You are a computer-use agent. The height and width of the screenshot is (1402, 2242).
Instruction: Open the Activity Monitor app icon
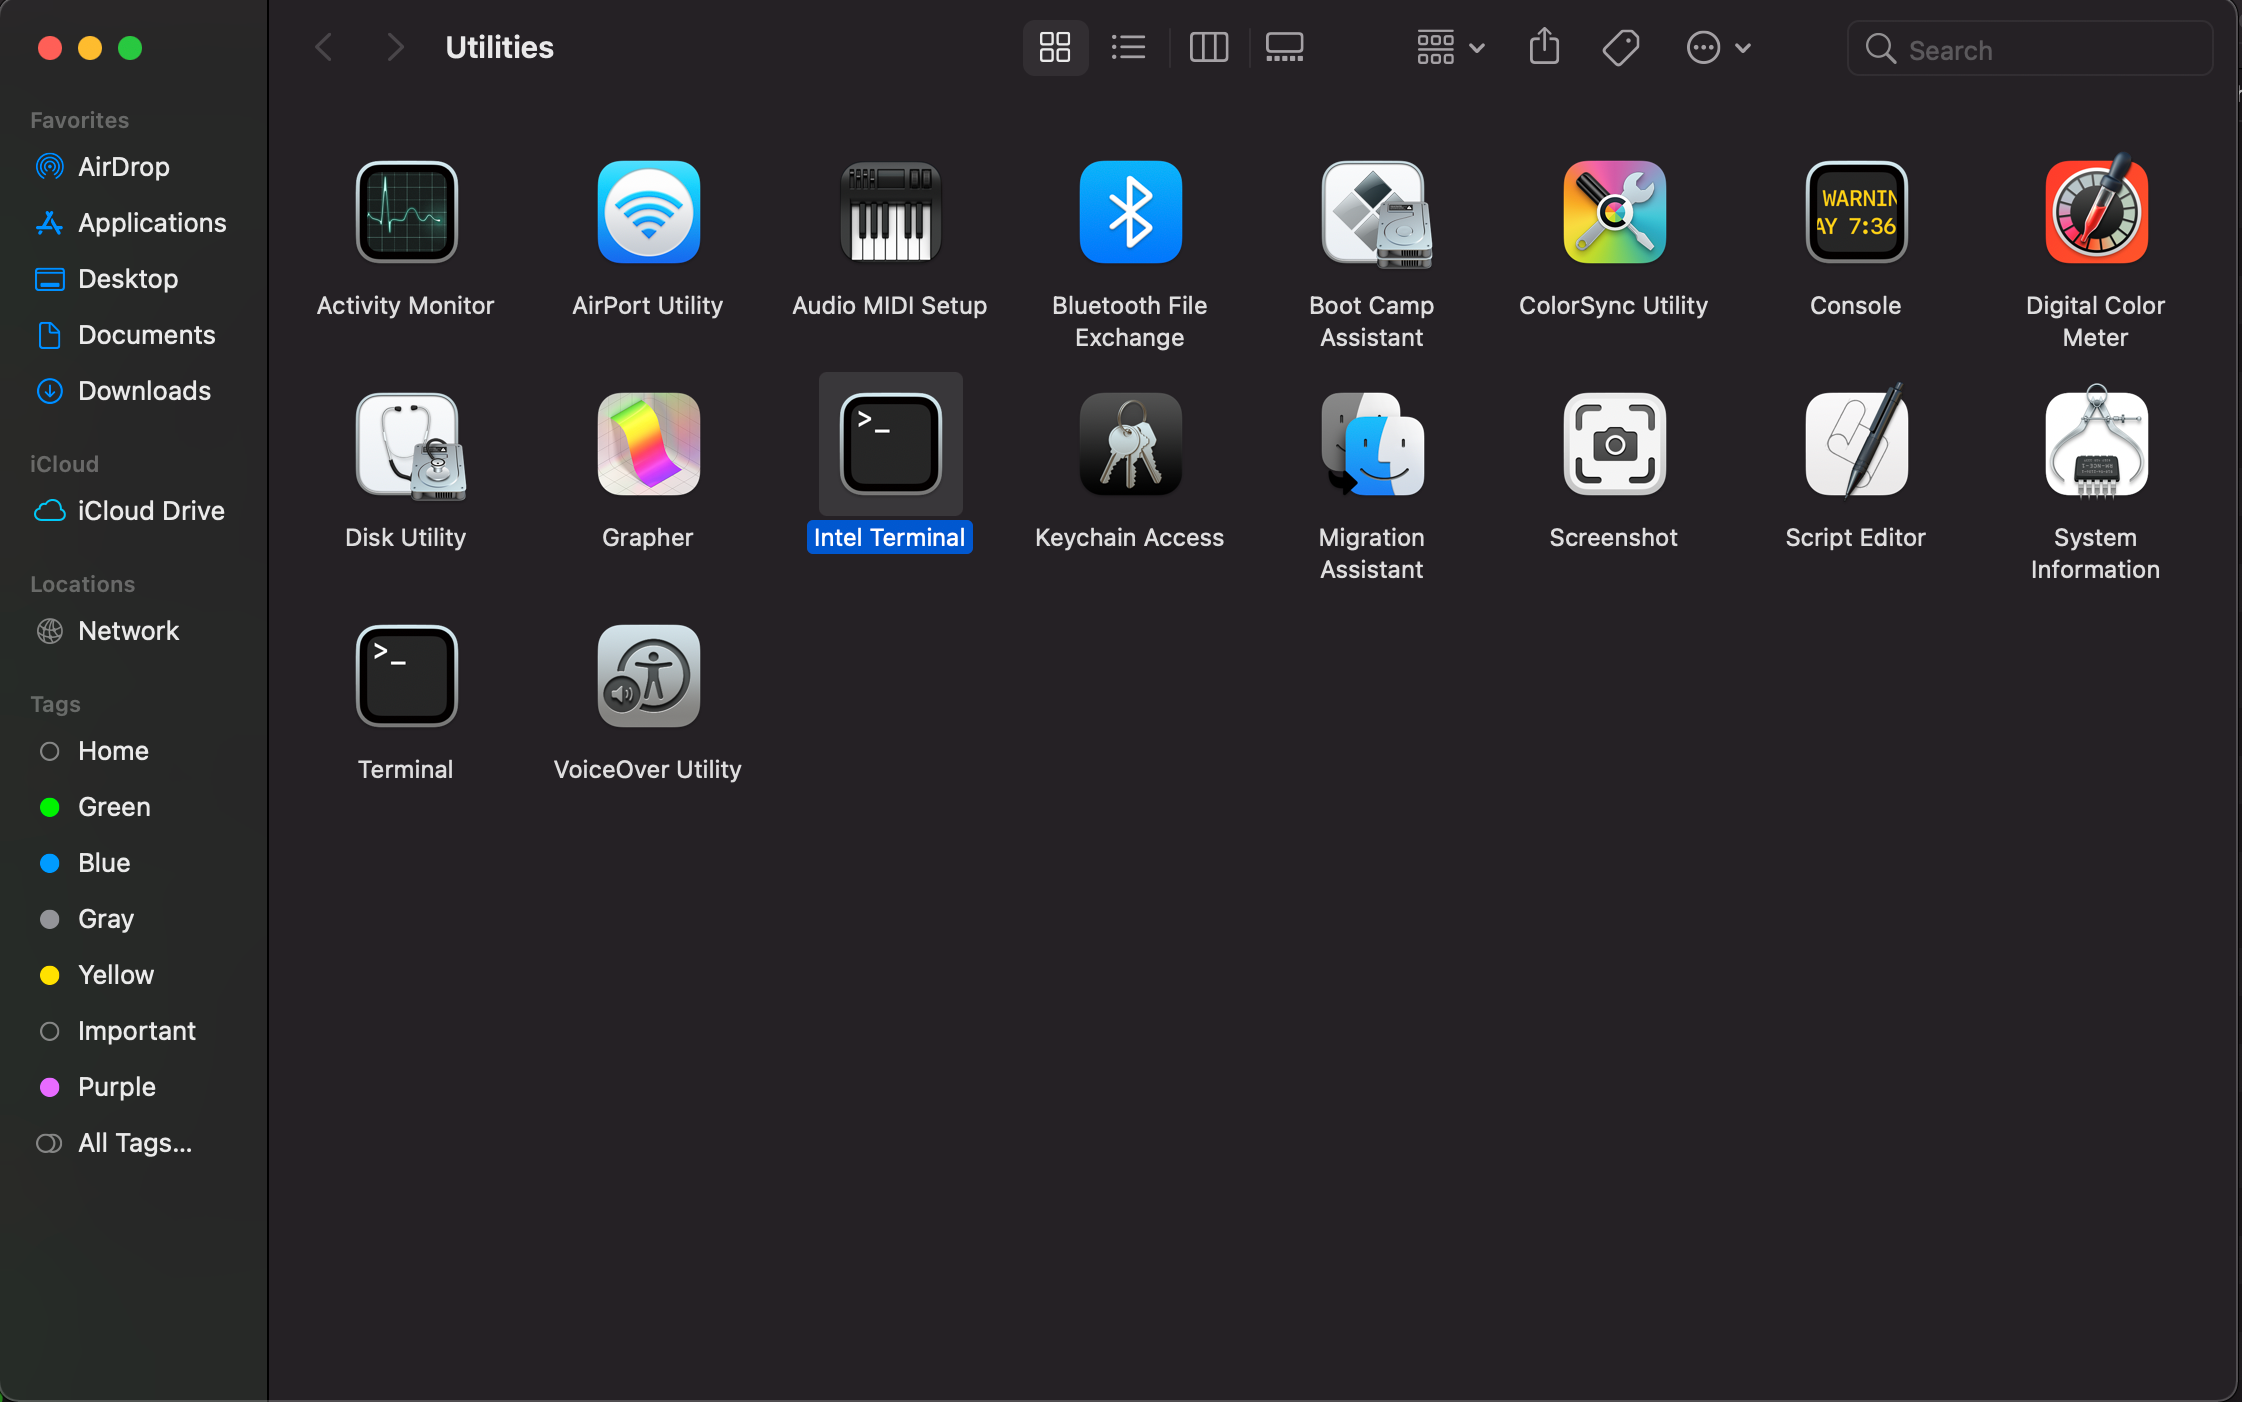coord(406,212)
